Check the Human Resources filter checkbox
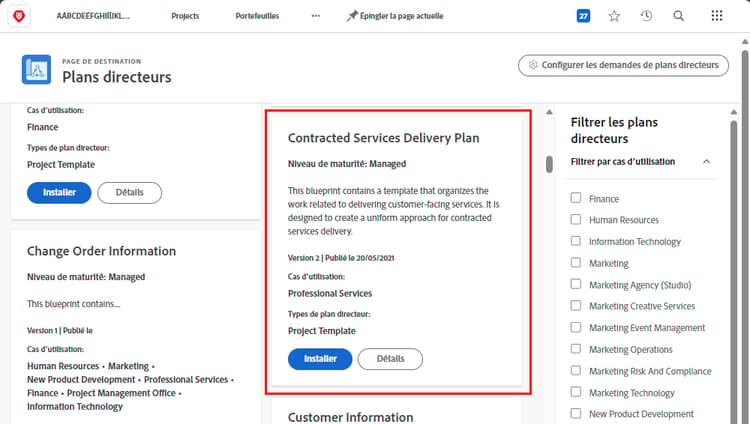Image resolution: width=750 pixels, height=424 pixels. [x=576, y=219]
